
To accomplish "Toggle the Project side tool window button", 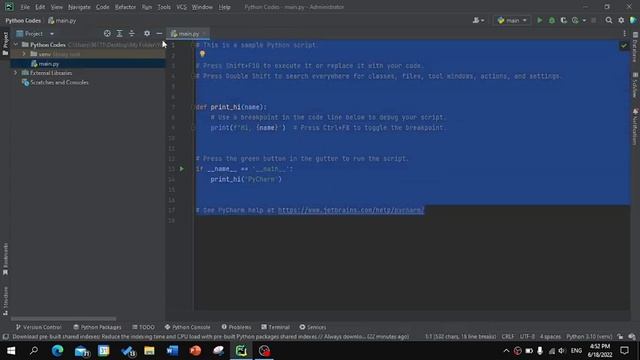I will (x=5, y=43).
